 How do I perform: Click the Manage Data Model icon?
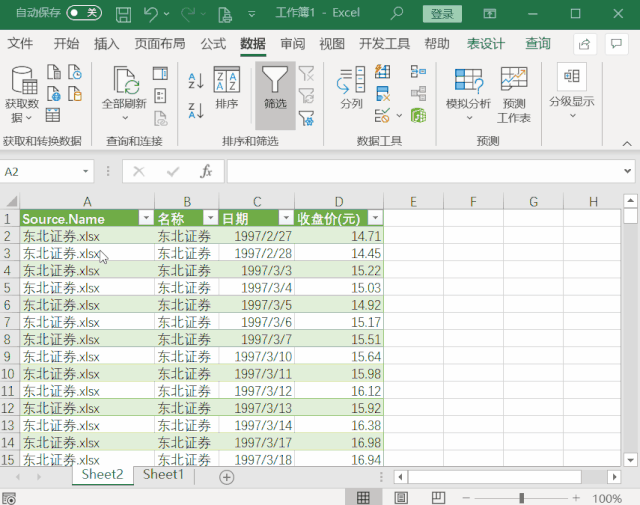click(418, 116)
